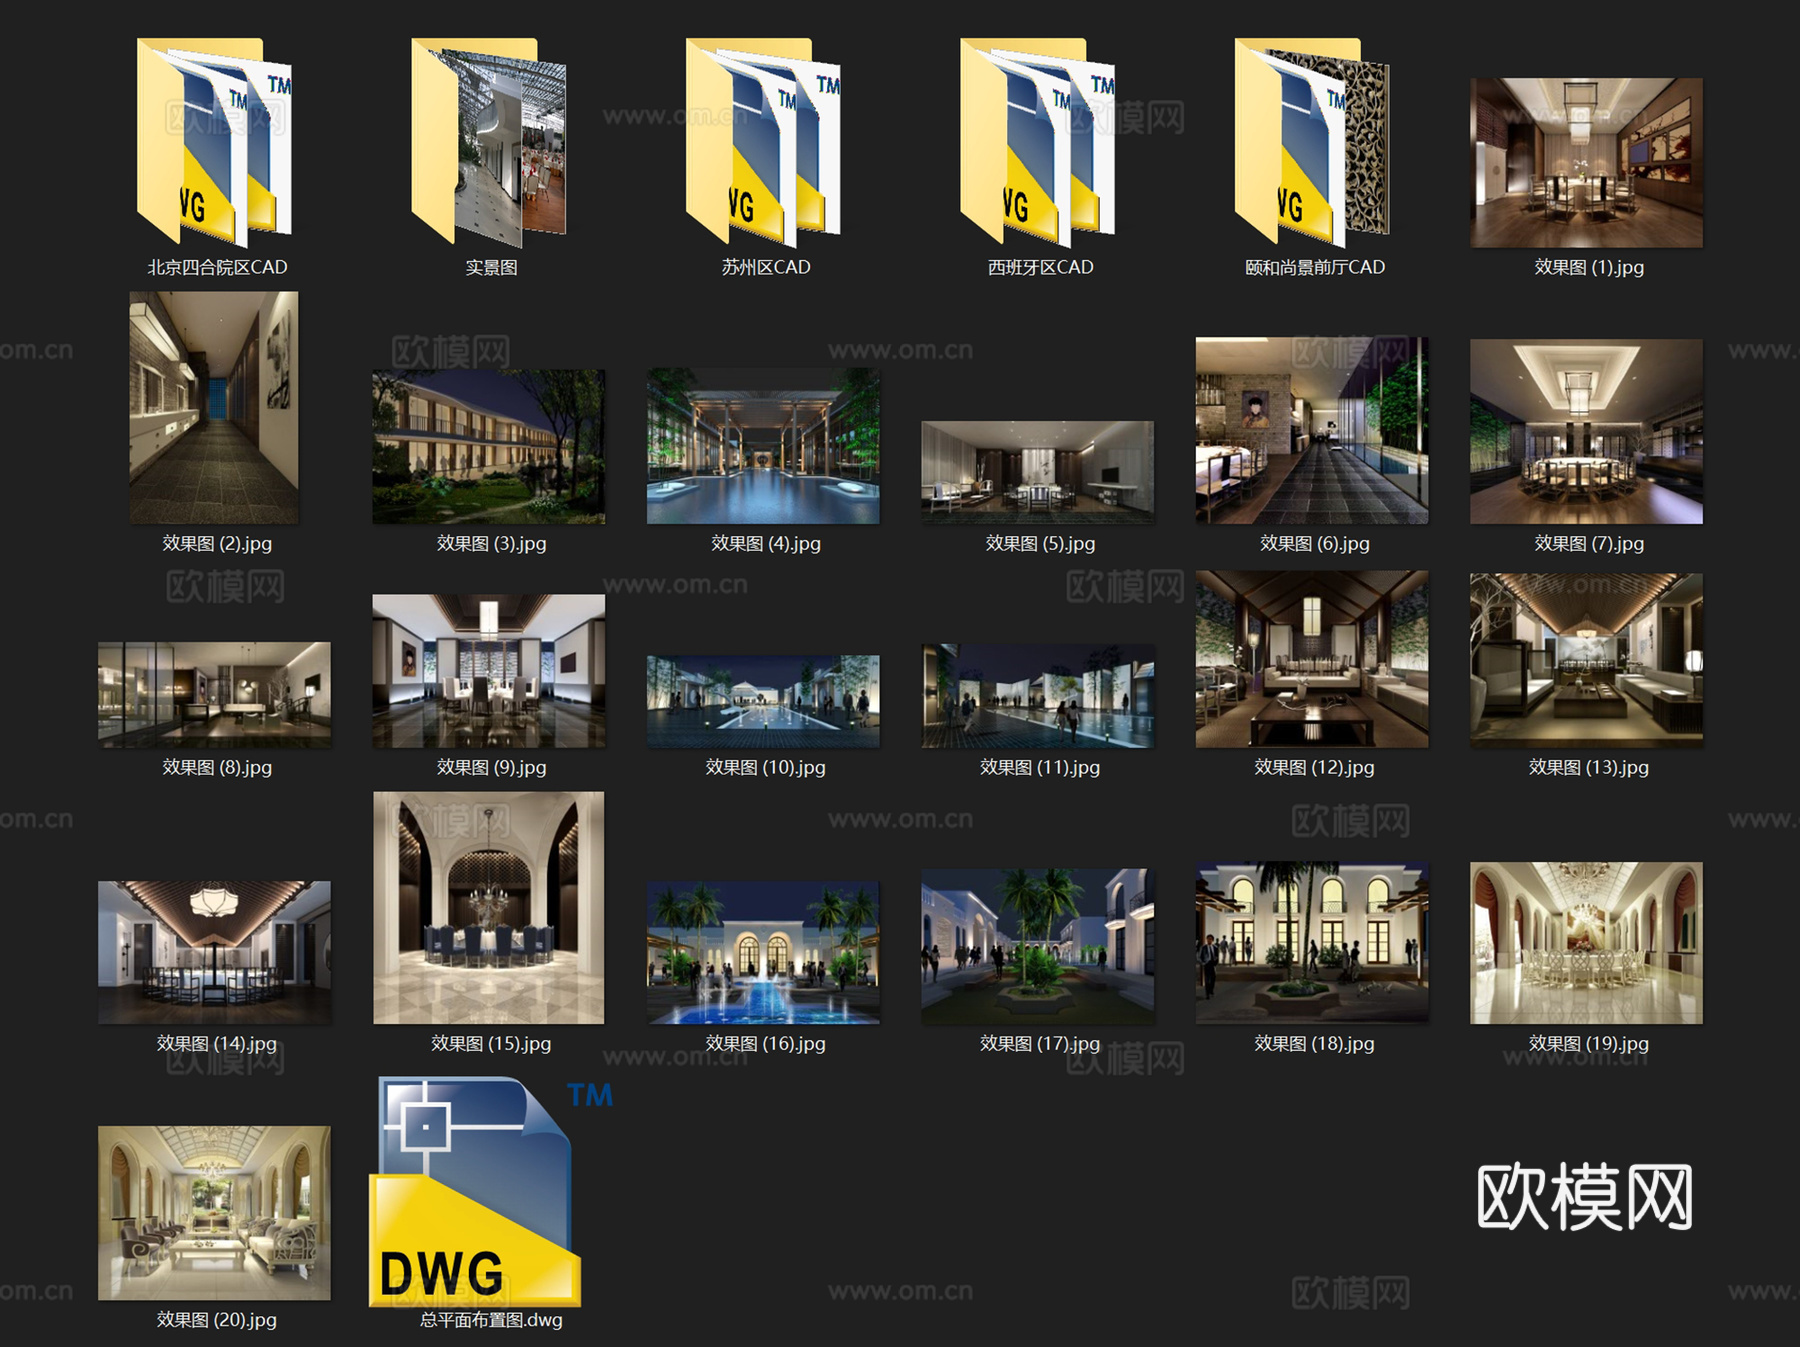The image size is (1800, 1347).
Task: Select thumbnail of 效果图 (6).jpg
Action: point(1312,431)
